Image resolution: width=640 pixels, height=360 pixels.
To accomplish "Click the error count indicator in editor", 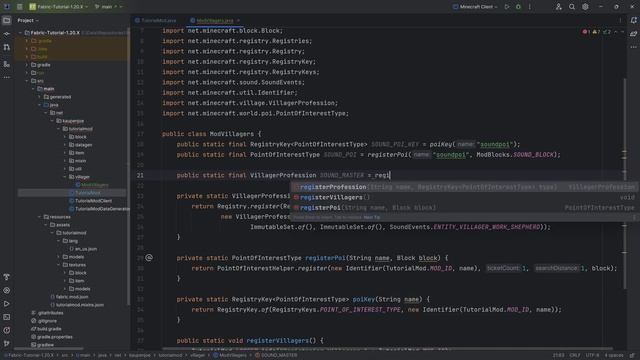I will [x=586, y=32].
